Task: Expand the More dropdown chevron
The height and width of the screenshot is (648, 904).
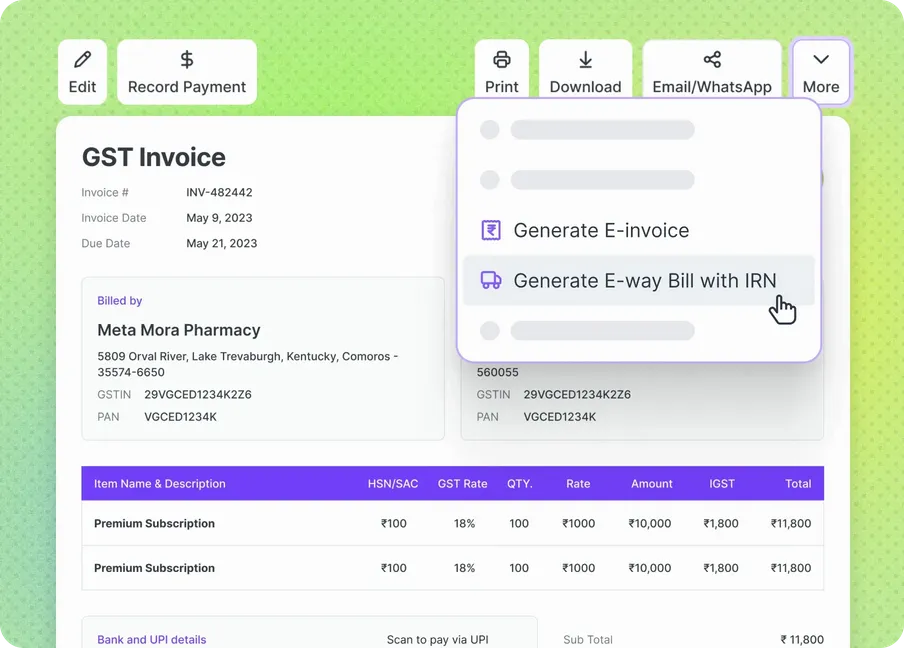Action: 821,59
